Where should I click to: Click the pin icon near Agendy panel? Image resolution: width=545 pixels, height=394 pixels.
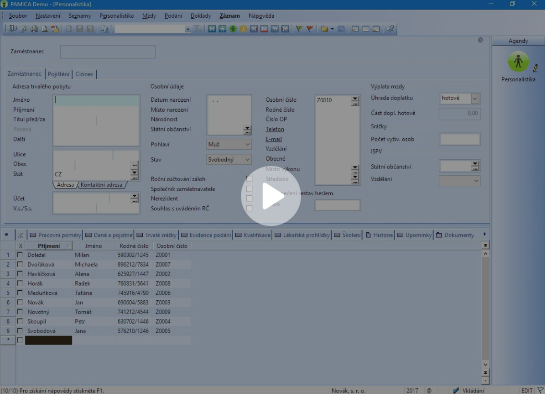click(480, 40)
